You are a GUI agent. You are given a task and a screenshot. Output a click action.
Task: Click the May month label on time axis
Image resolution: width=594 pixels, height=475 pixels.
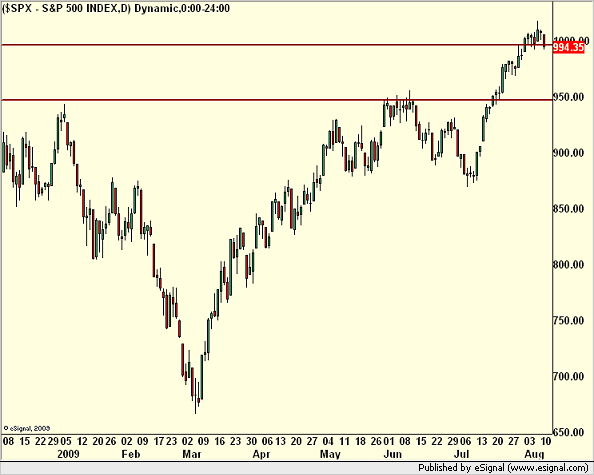[x=330, y=454]
